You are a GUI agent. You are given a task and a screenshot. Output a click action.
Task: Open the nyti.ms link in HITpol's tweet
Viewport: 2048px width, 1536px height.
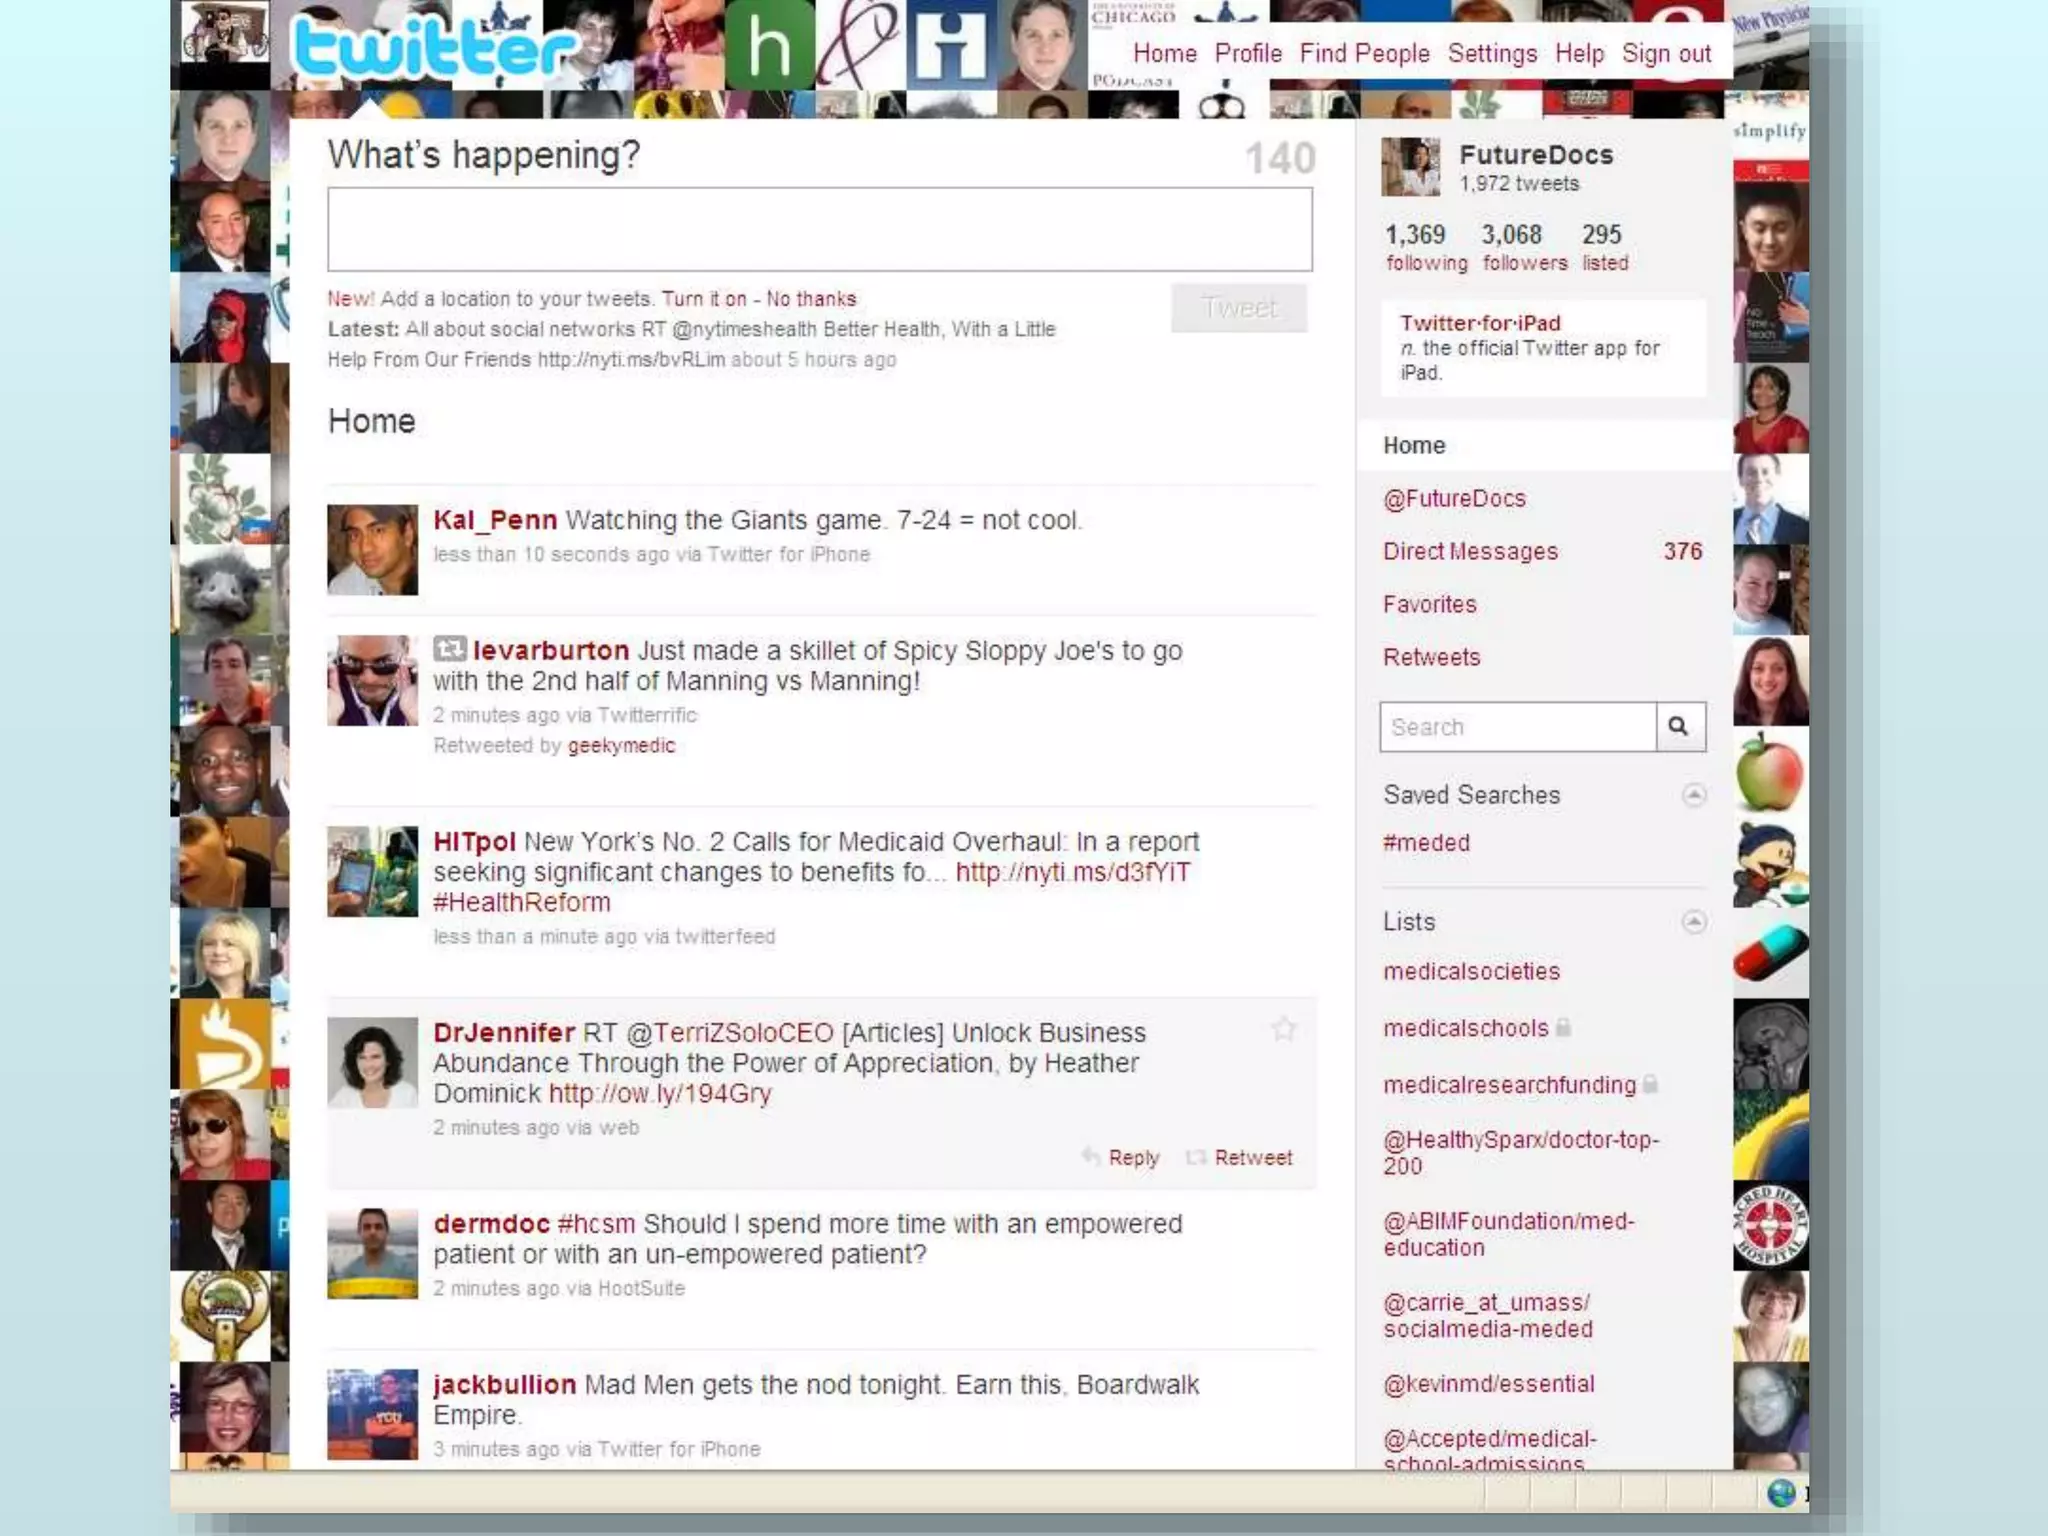tap(1072, 872)
